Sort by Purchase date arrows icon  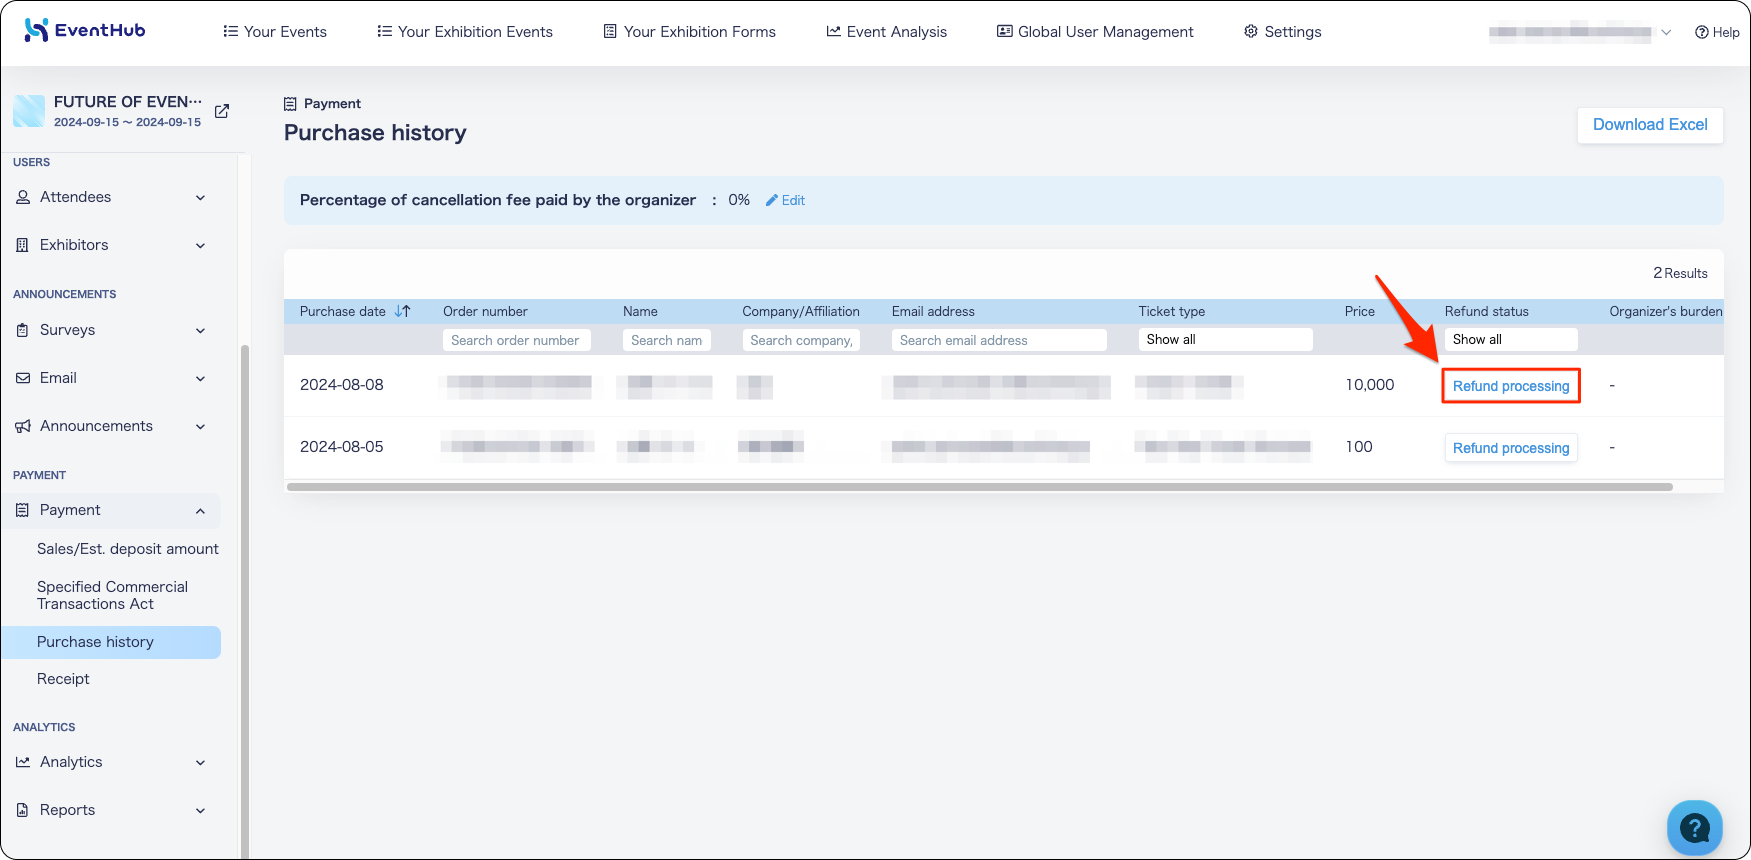[403, 311]
